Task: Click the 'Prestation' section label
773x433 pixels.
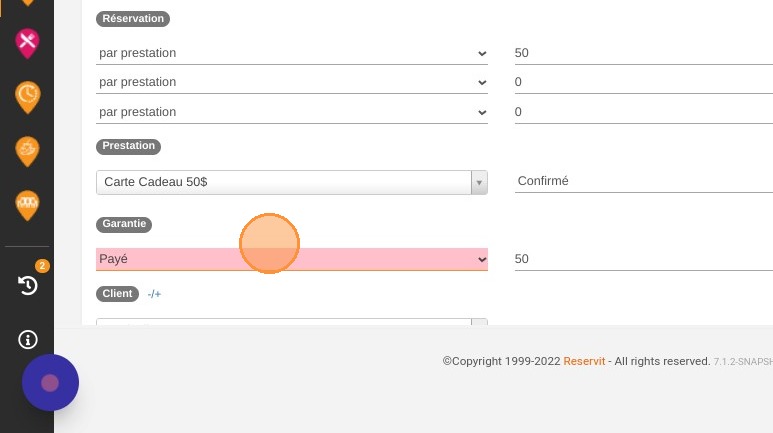Action: tap(128, 146)
